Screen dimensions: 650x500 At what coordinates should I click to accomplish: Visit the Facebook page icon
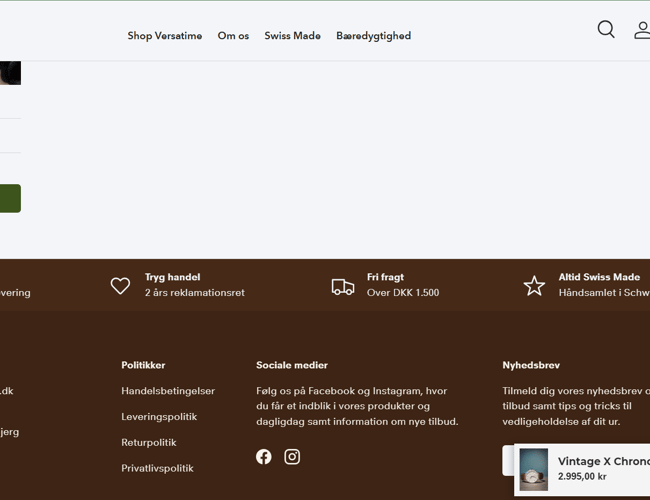tap(264, 456)
